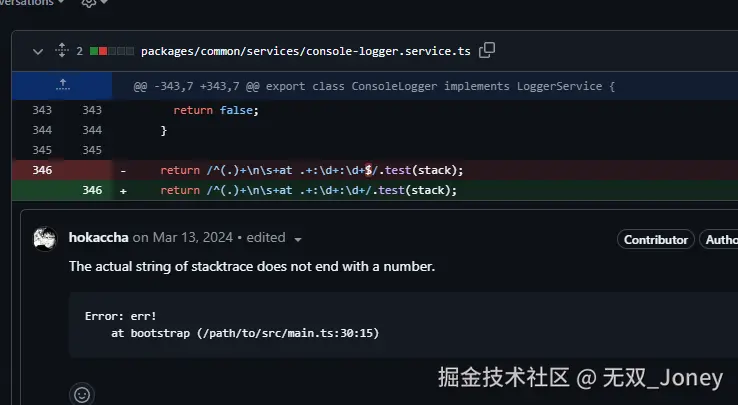Open the hokaccha username link
The image size is (738, 405).
[98, 237]
